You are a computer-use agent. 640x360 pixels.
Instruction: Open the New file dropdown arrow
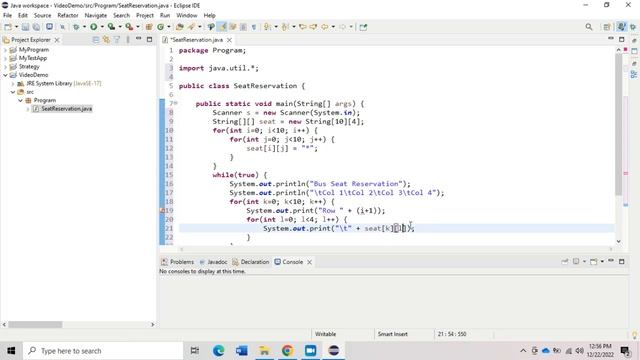[16, 27]
